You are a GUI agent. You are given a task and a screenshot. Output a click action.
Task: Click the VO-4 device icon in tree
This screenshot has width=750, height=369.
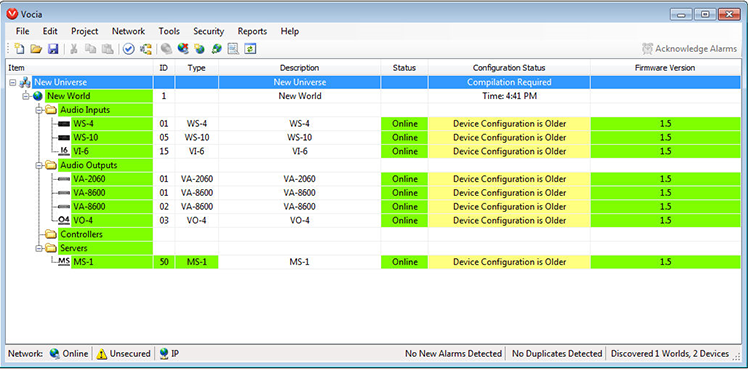click(x=64, y=221)
